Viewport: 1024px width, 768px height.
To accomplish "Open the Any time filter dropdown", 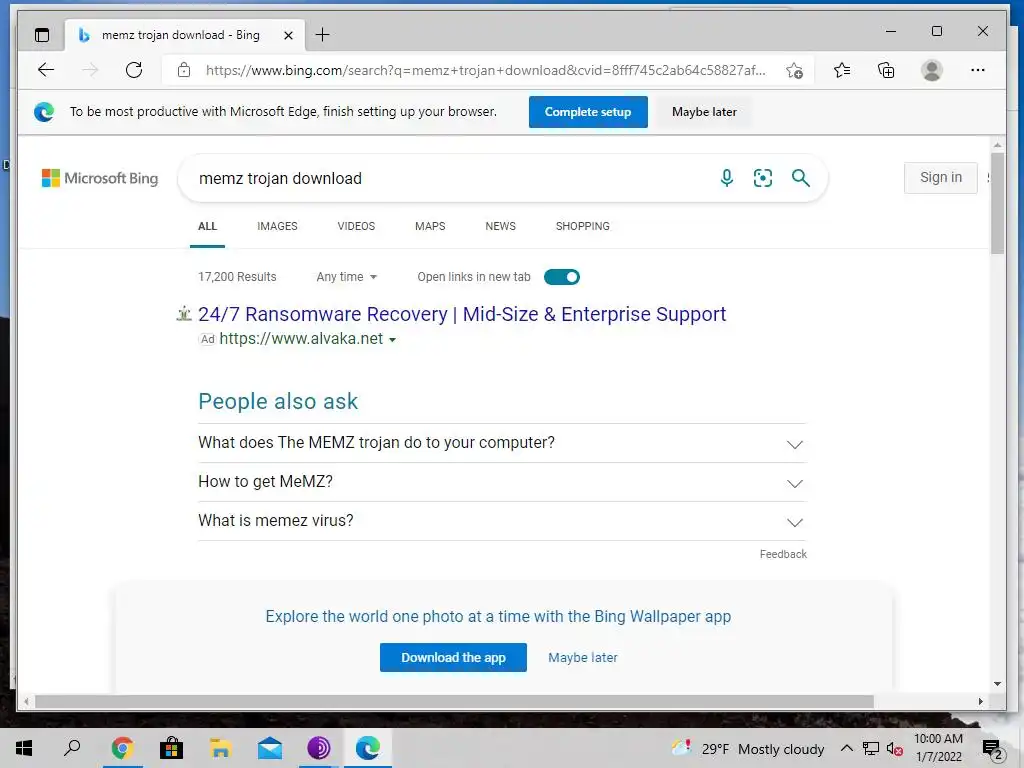I will click(x=346, y=277).
